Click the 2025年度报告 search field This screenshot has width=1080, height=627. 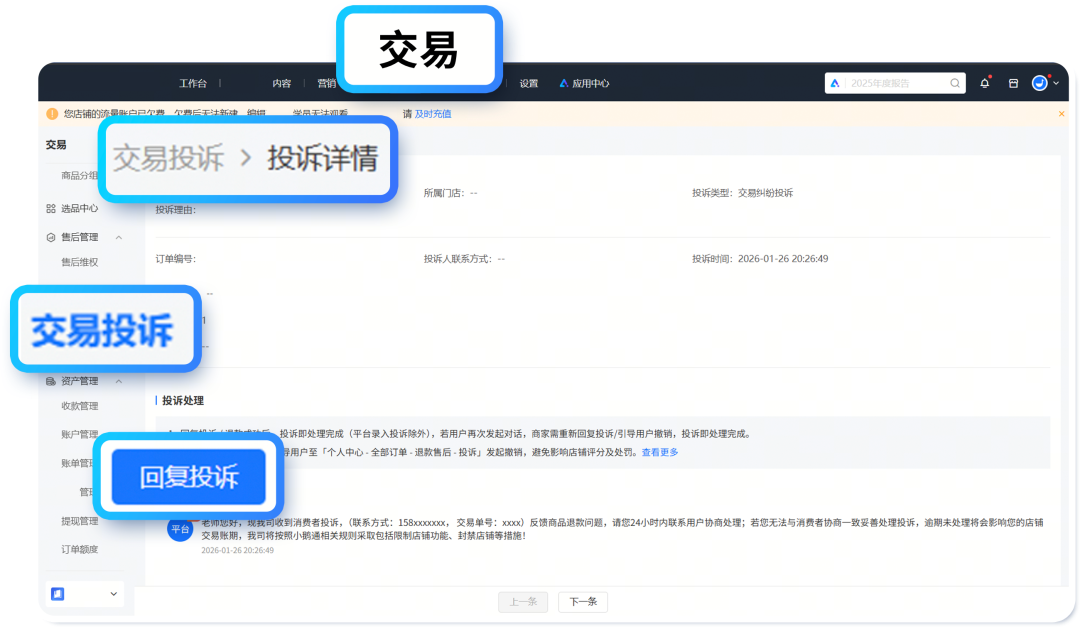(895, 83)
